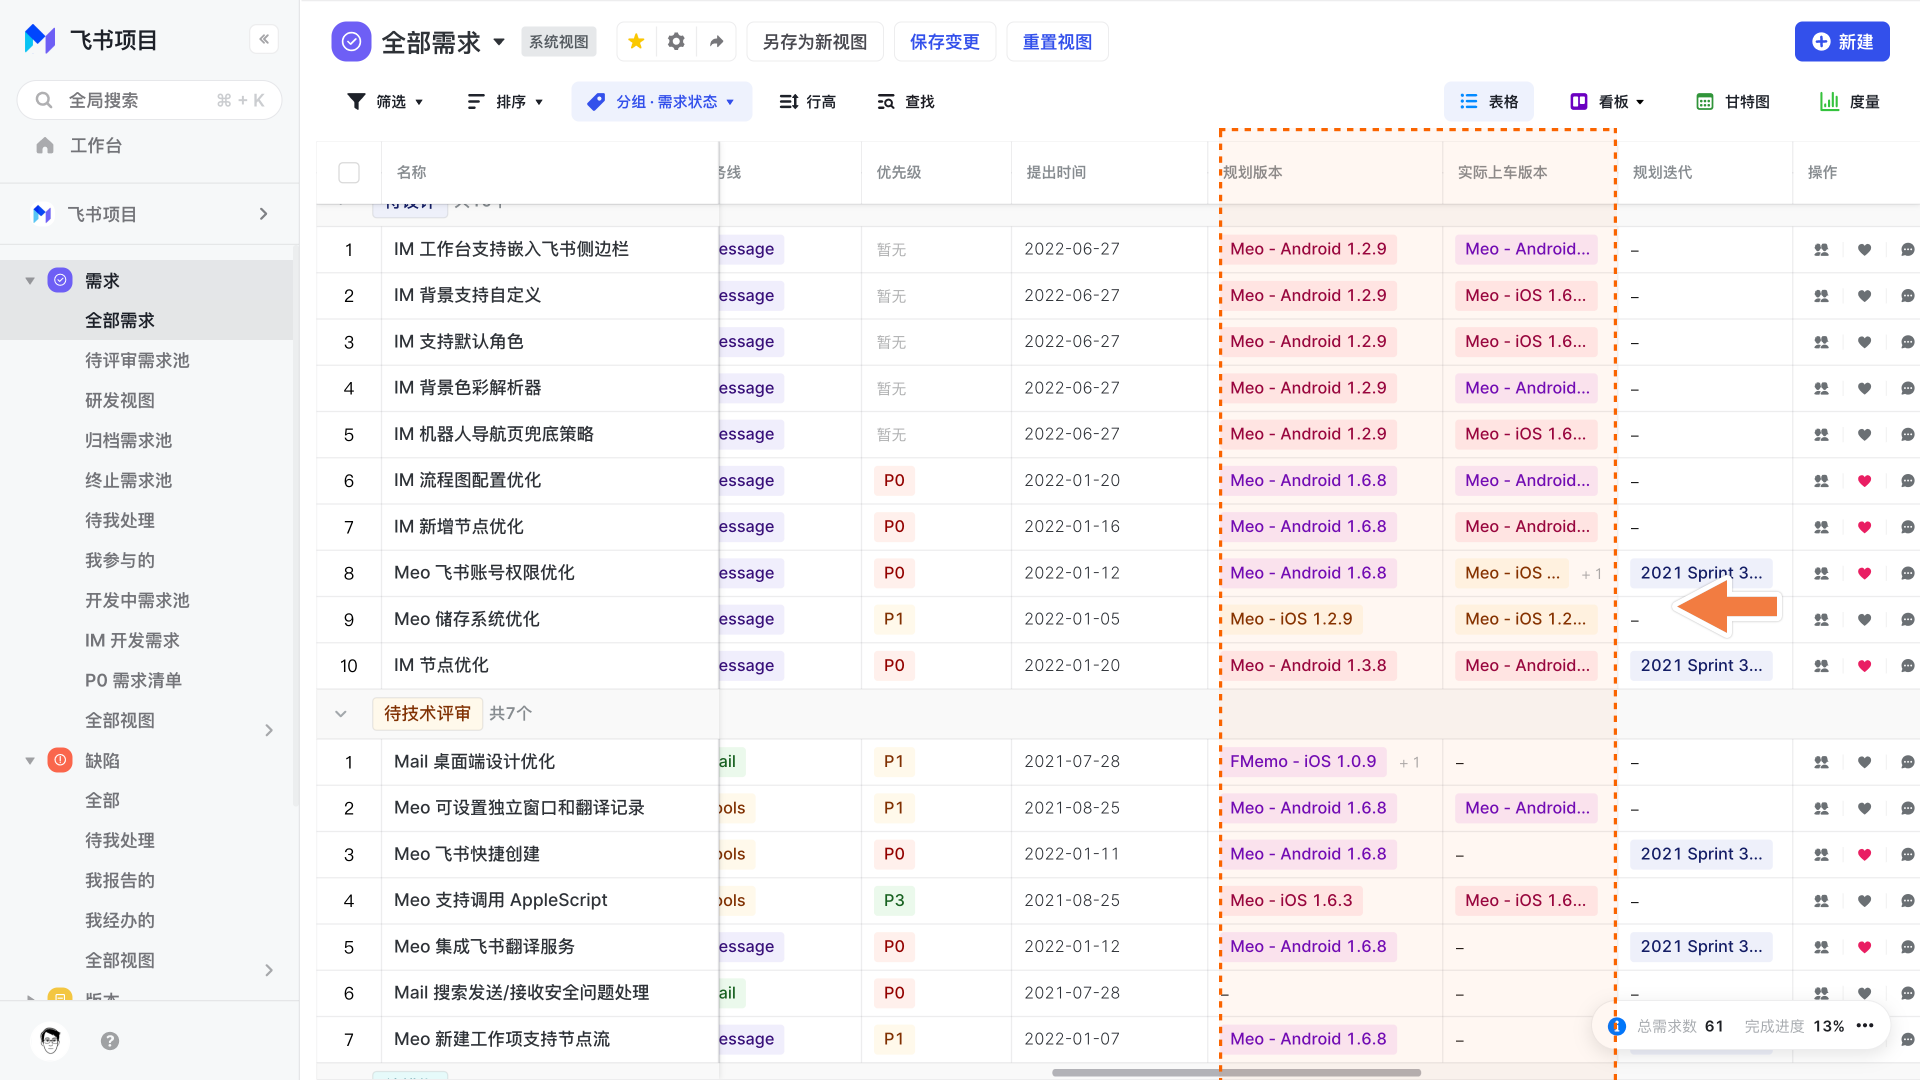Click the 缺陷 work item icon
Image resolution: width=1920 pixels, height=1080 pixels.
(60, 760)
